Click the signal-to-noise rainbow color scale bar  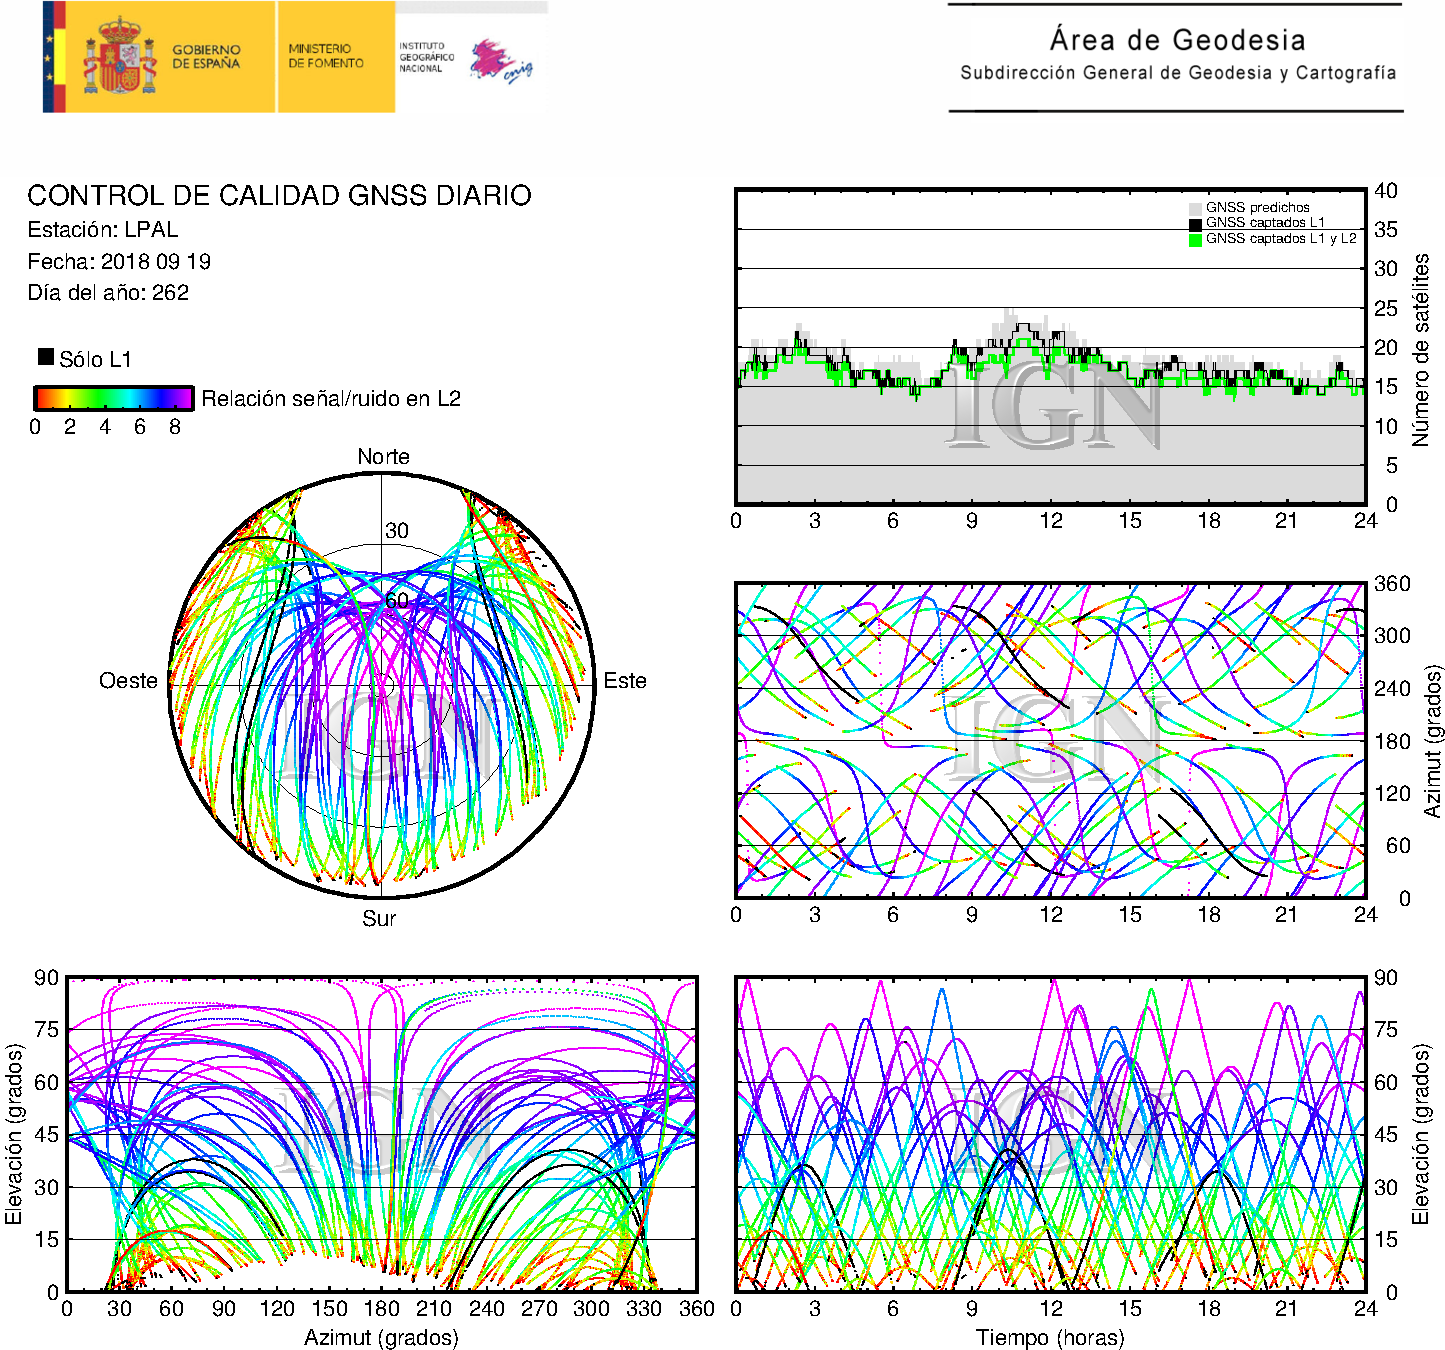point(113,398)
